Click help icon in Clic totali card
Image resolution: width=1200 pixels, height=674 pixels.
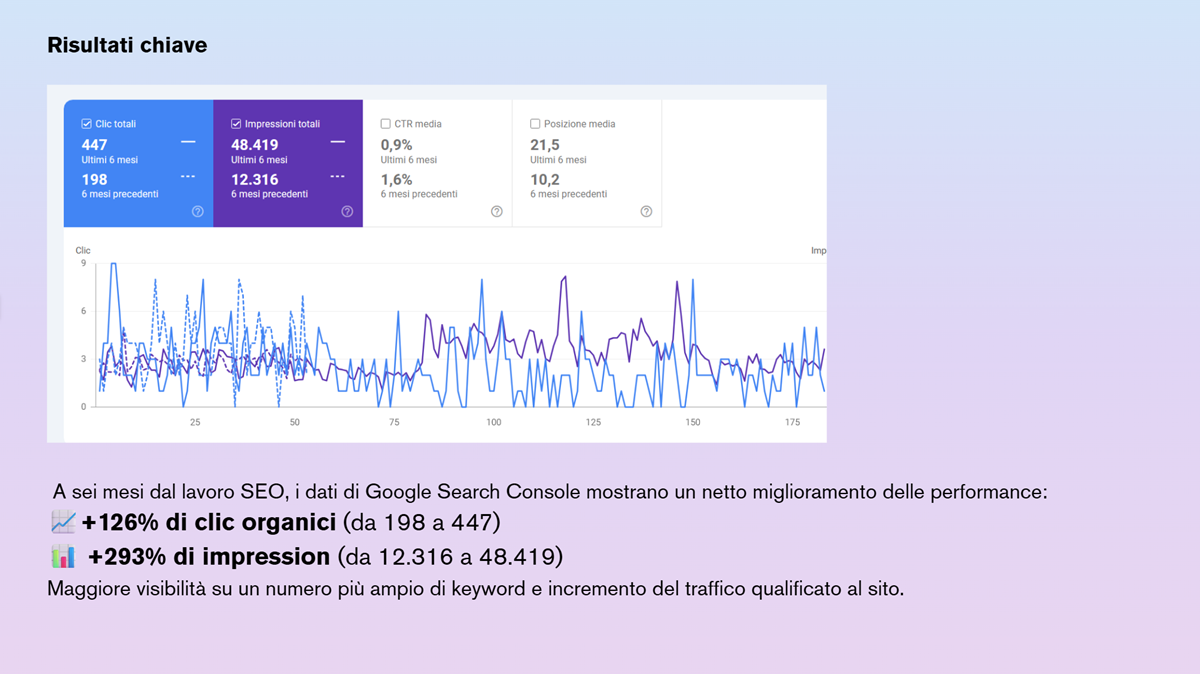pyautogui.click(x=197, y=211)
